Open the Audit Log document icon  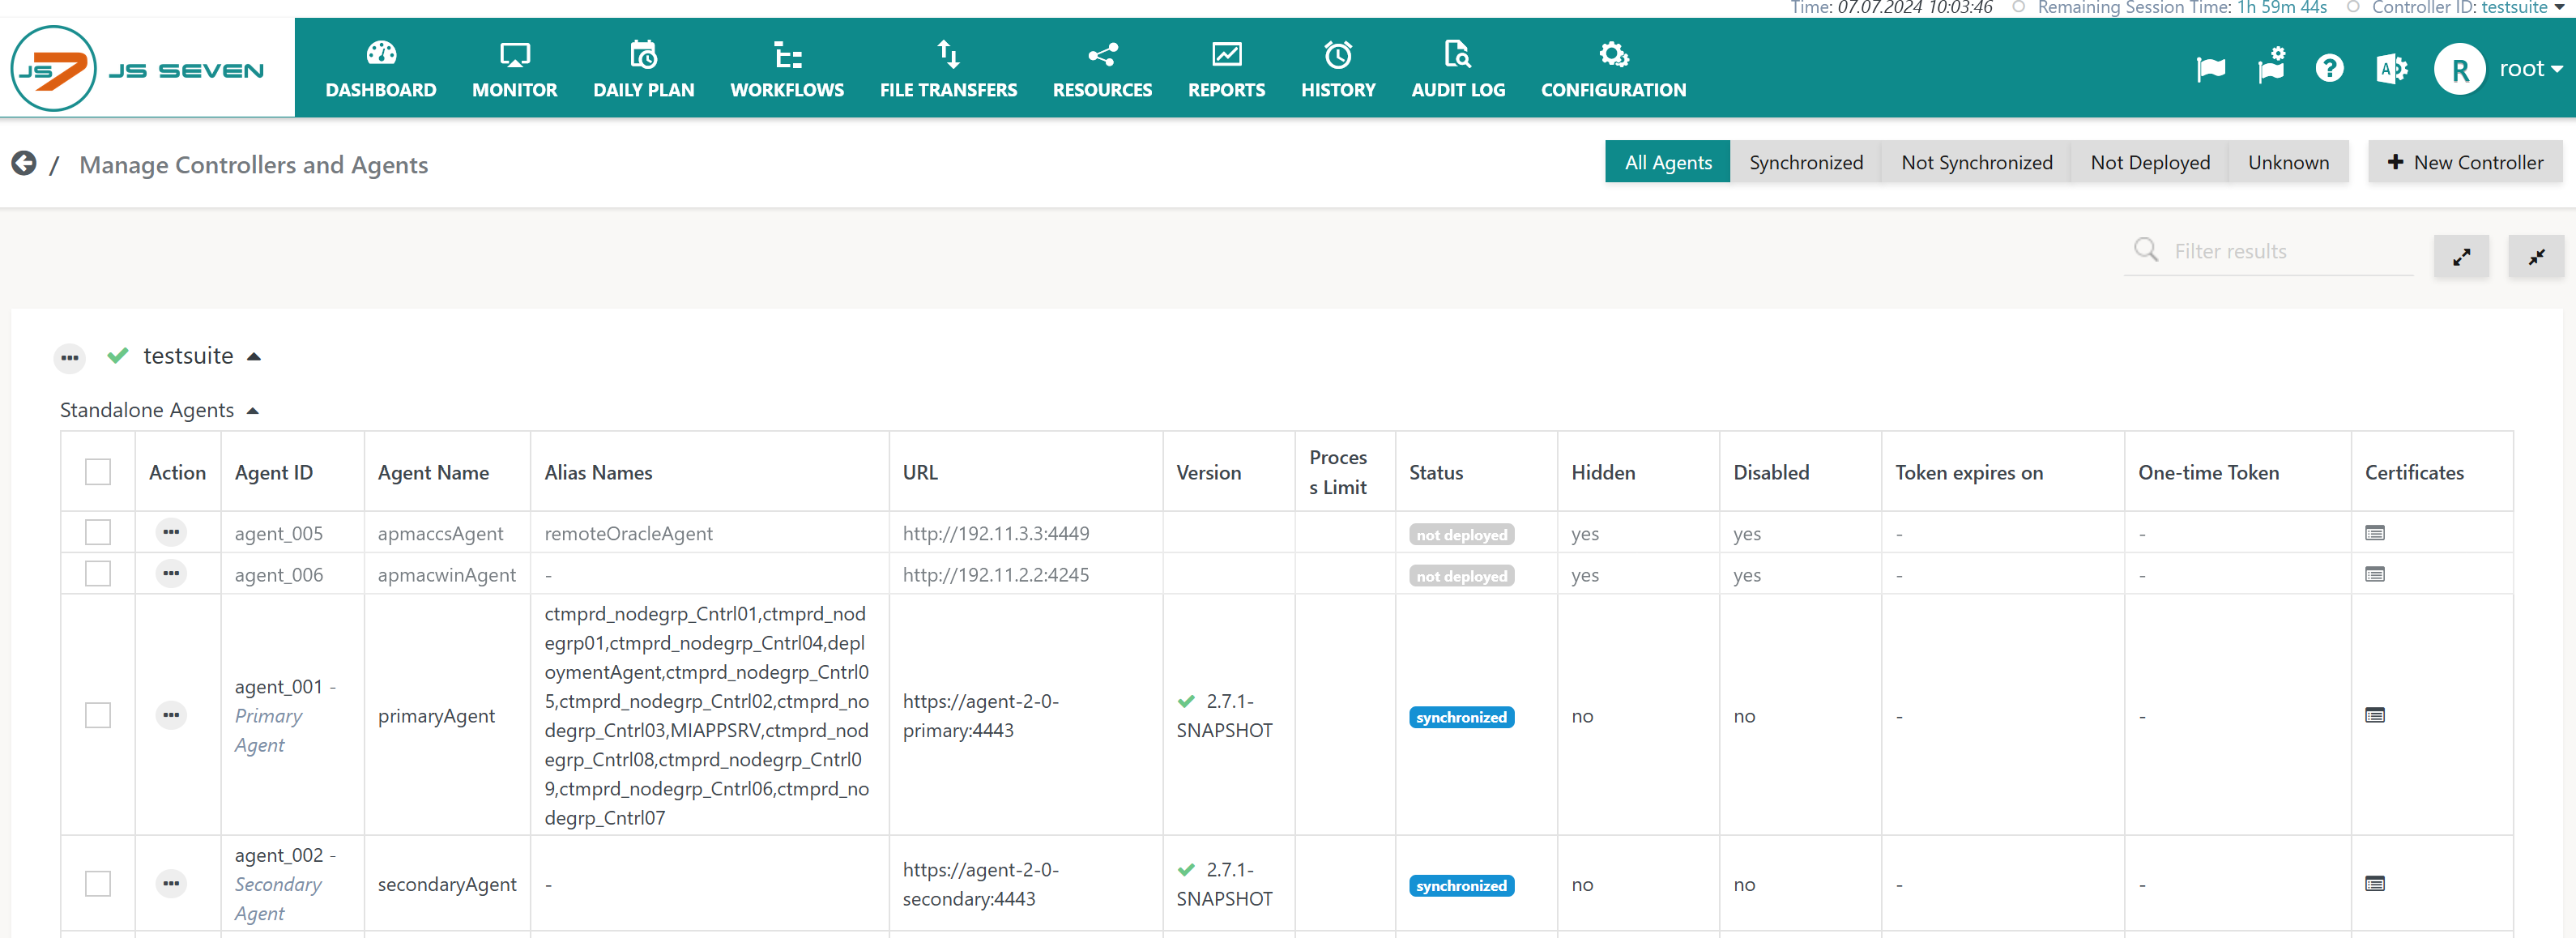(1457, 53)
